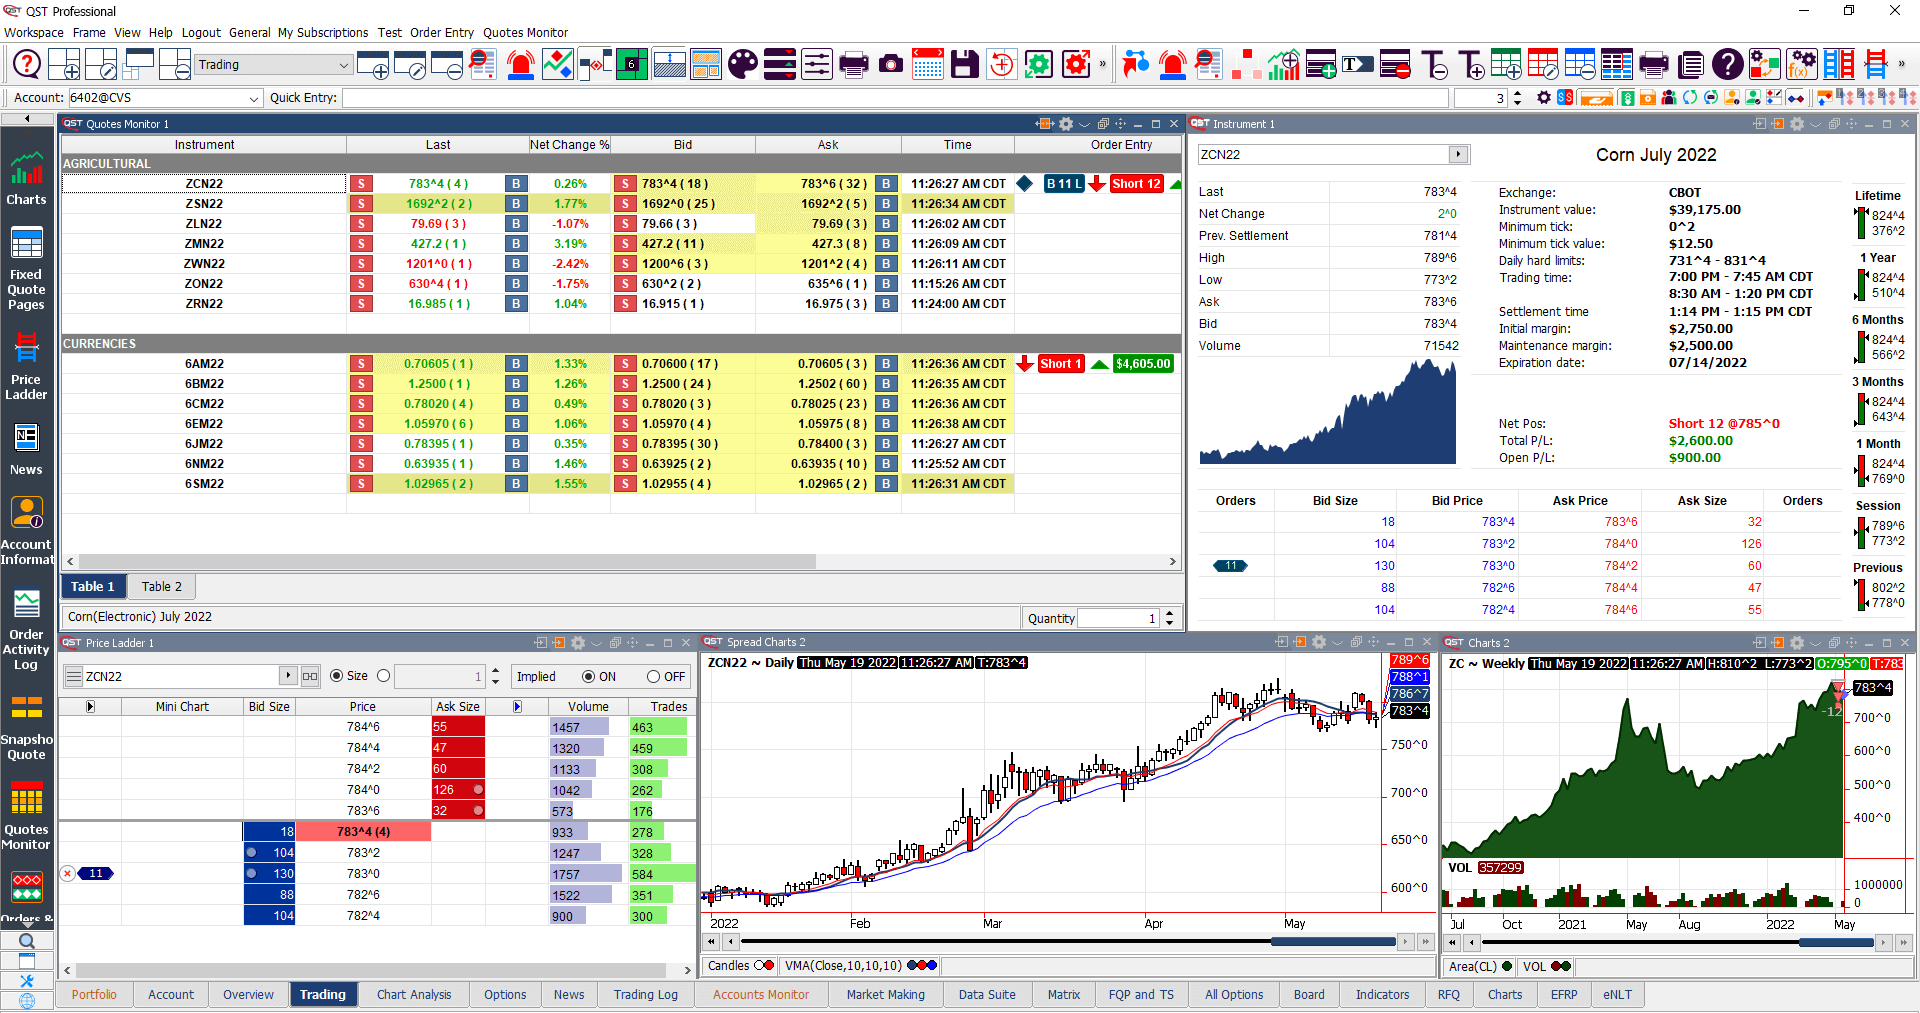1920x1013 pixels.
Task: Click the camera snapshot toolbar icon
Action: (890, 65)
